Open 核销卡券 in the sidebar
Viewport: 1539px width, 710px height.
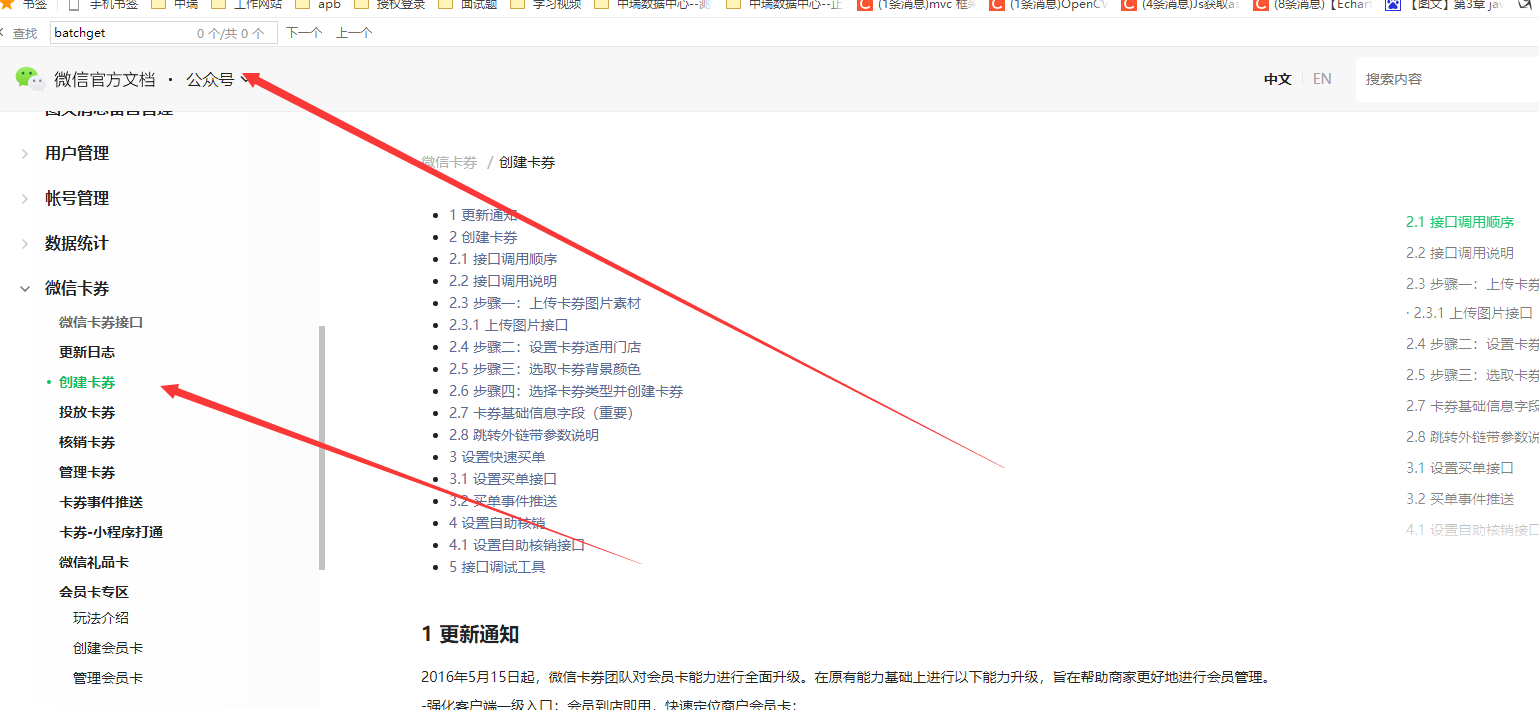[x=87, y=442]
